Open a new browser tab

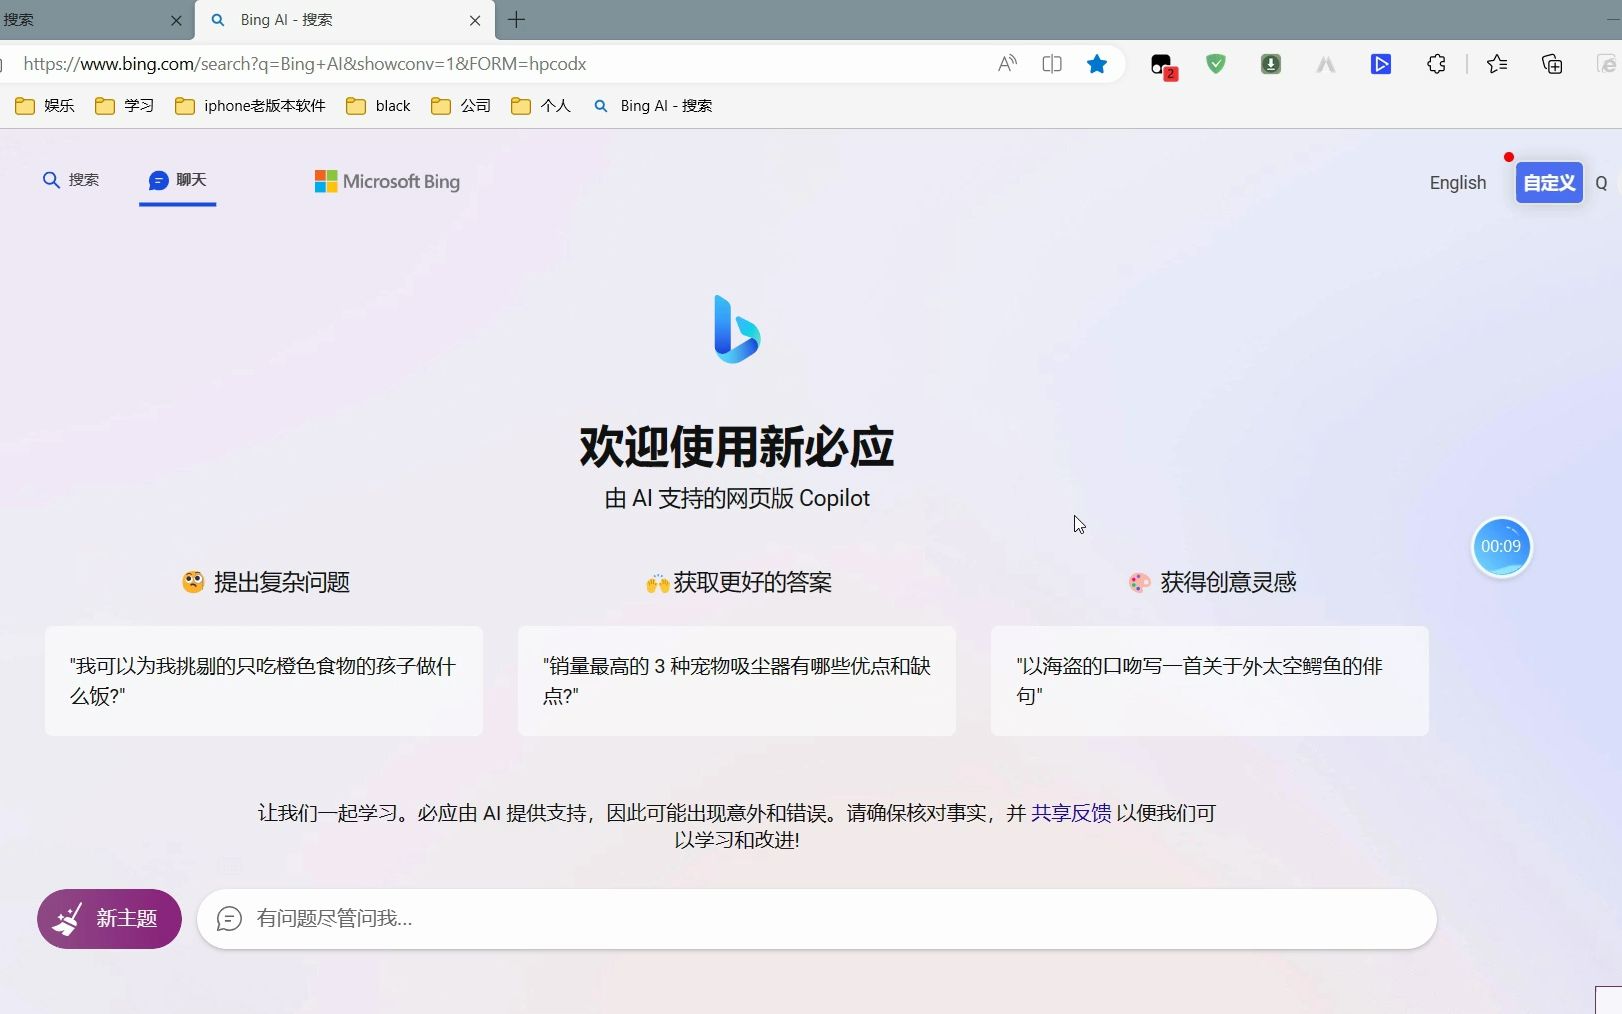516,20
